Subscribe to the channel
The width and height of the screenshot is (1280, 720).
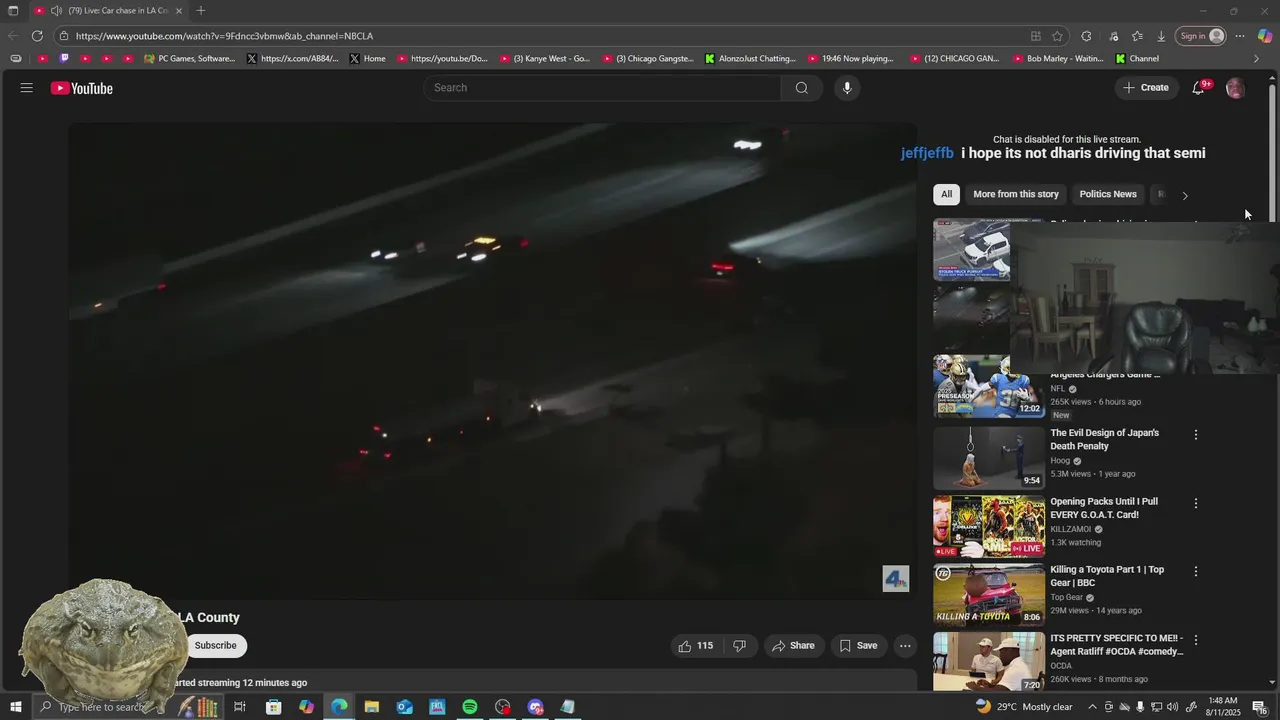pos(216,646)
